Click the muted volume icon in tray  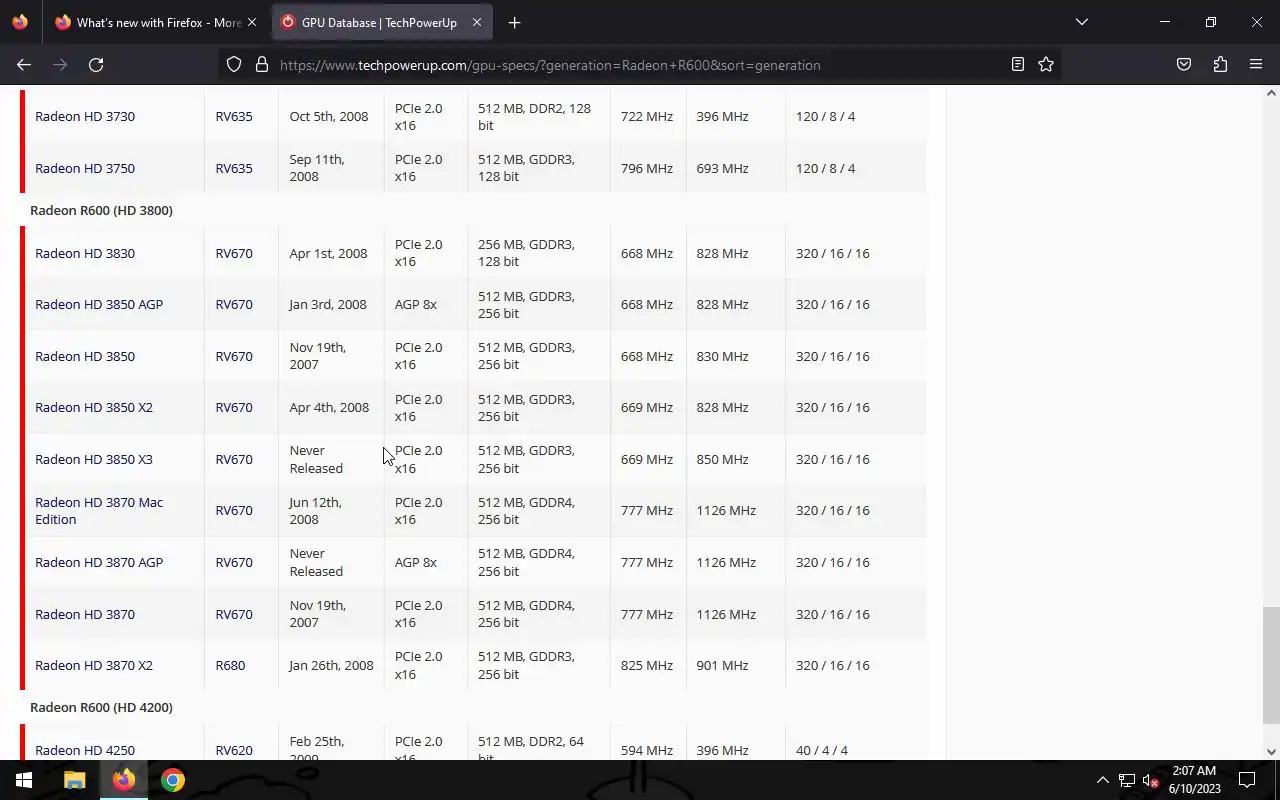[x=1150, y=780]
